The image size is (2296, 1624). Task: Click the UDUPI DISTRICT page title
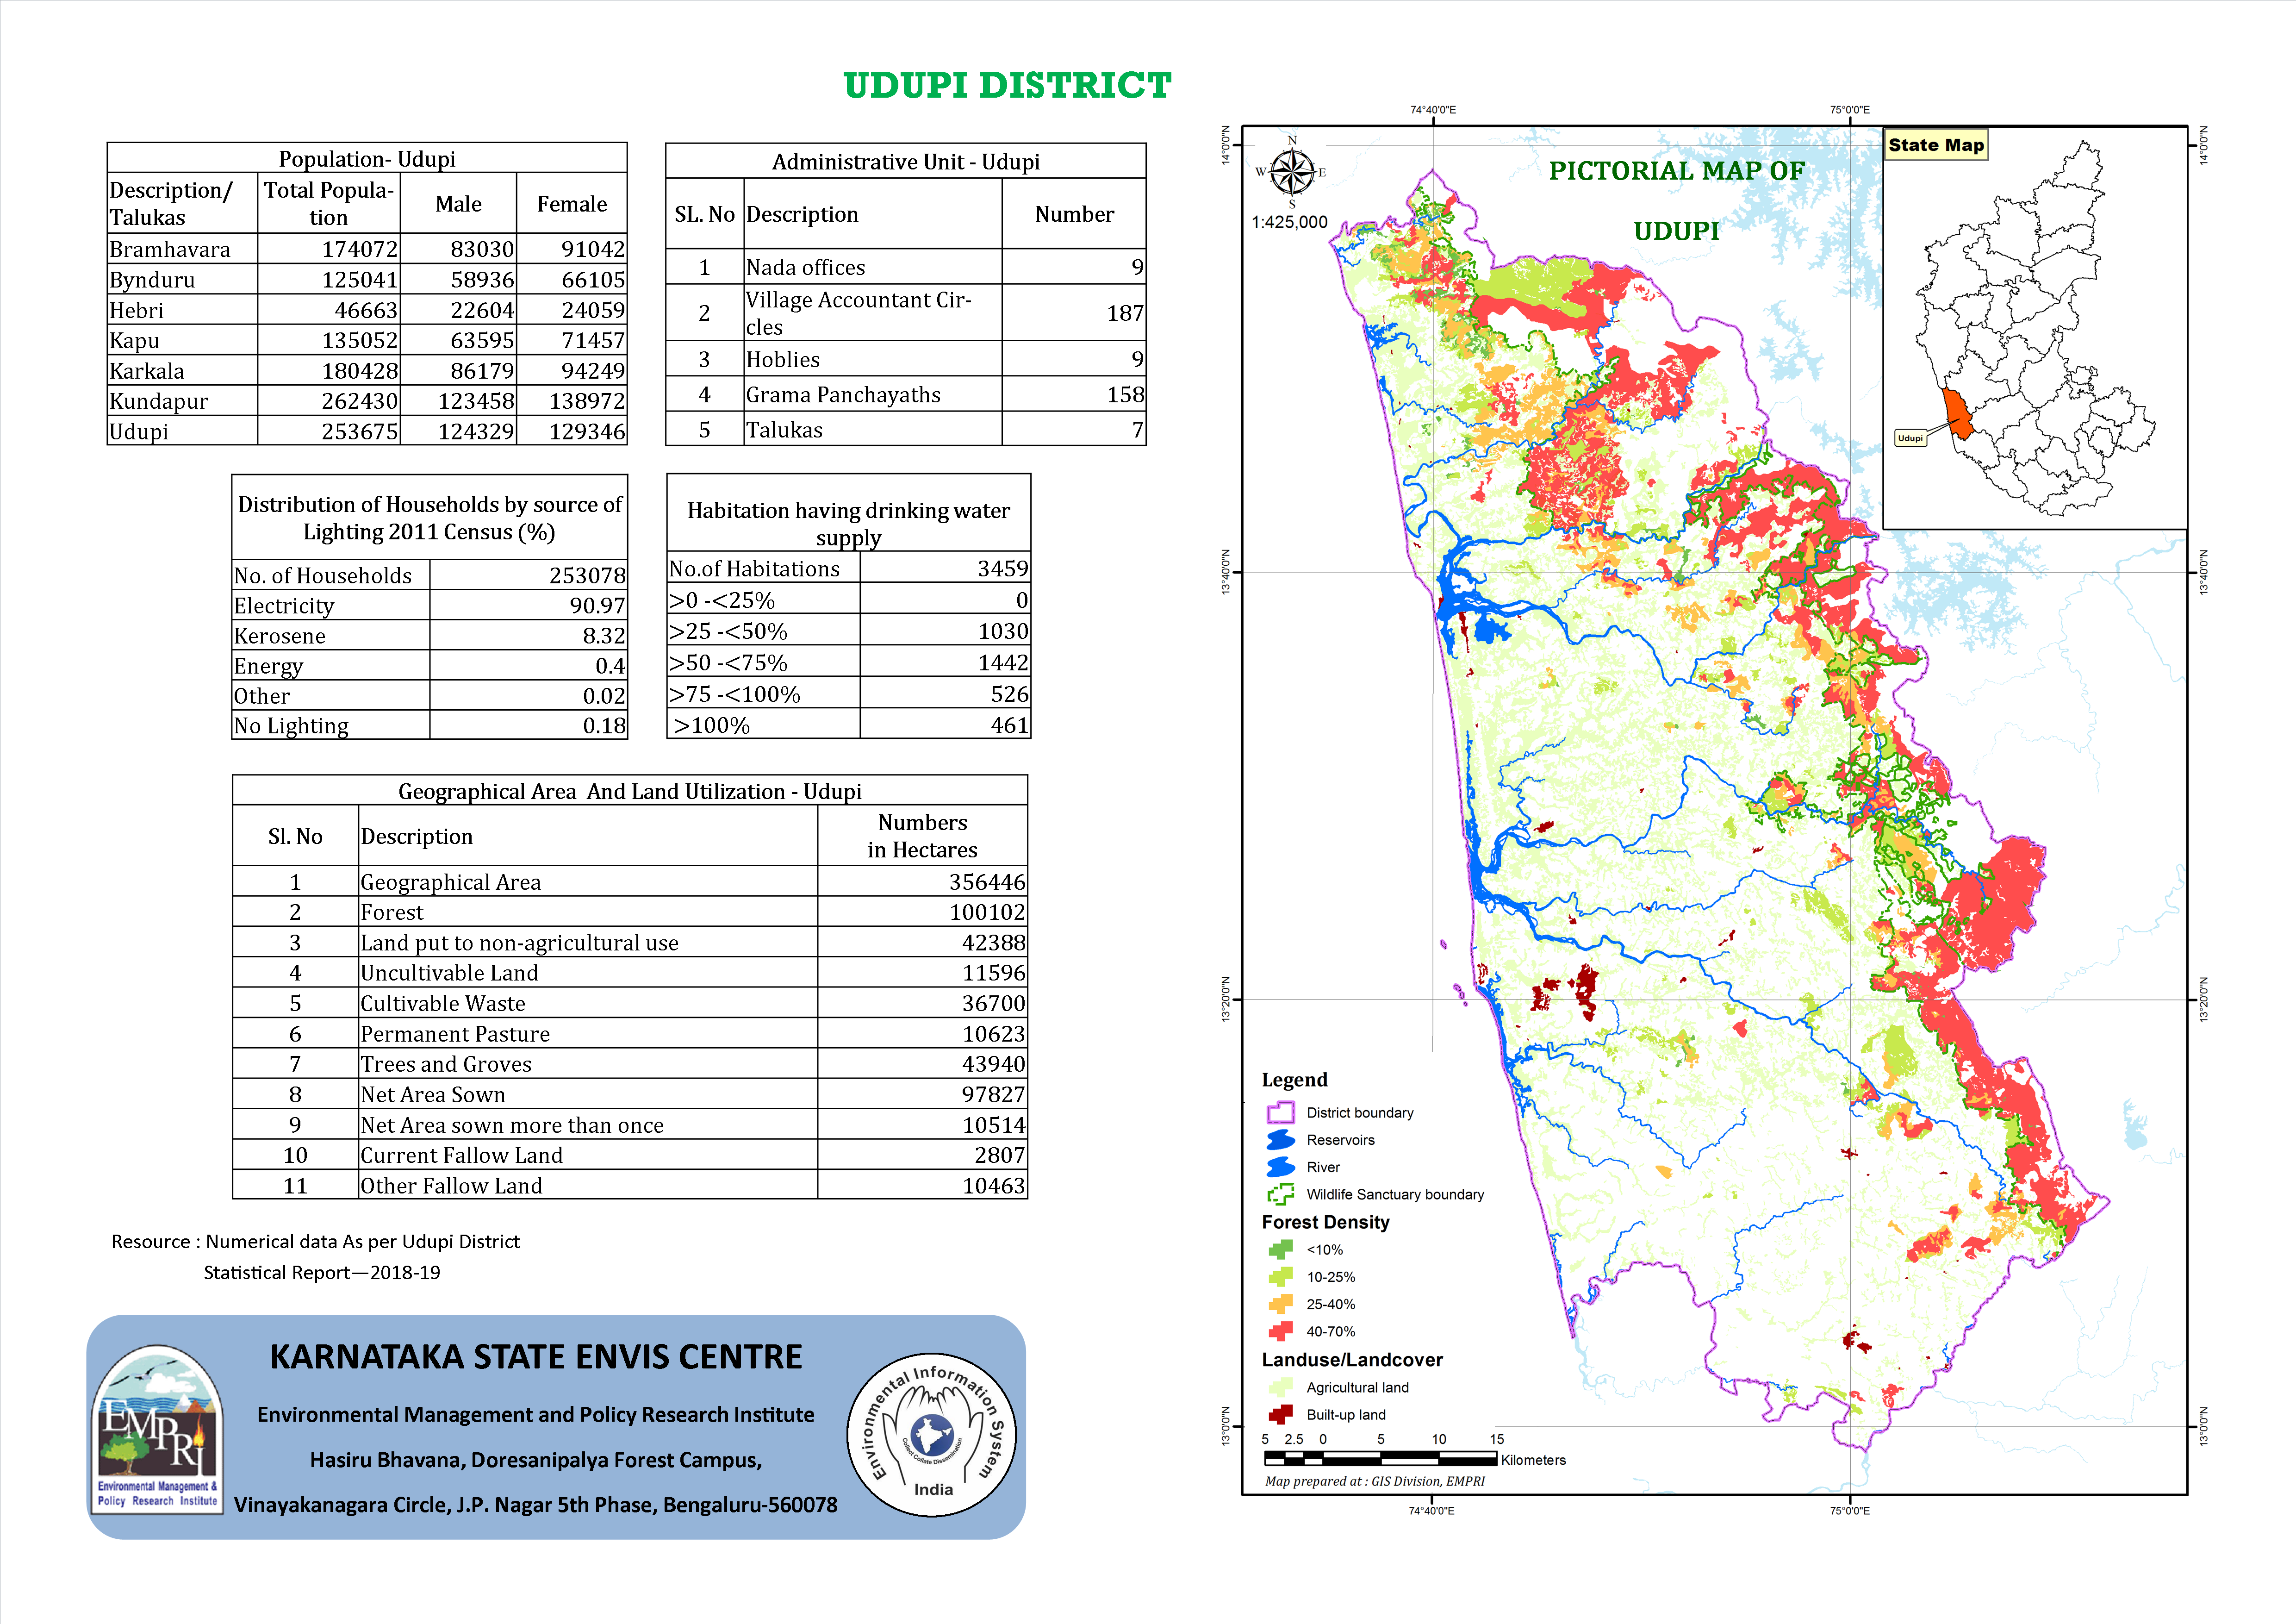(x=1007, y=85)
